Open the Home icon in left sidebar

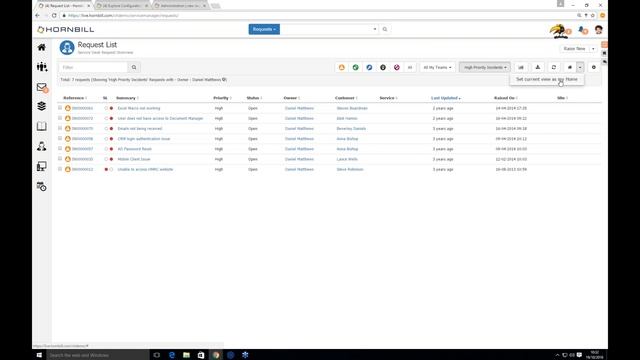42,47
